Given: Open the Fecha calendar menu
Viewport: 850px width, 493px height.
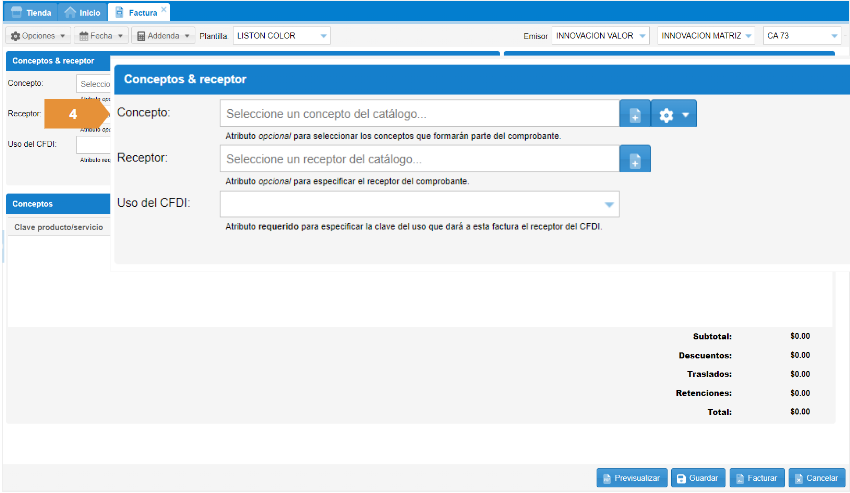Looking at the screenshot, I should point(102,36).
